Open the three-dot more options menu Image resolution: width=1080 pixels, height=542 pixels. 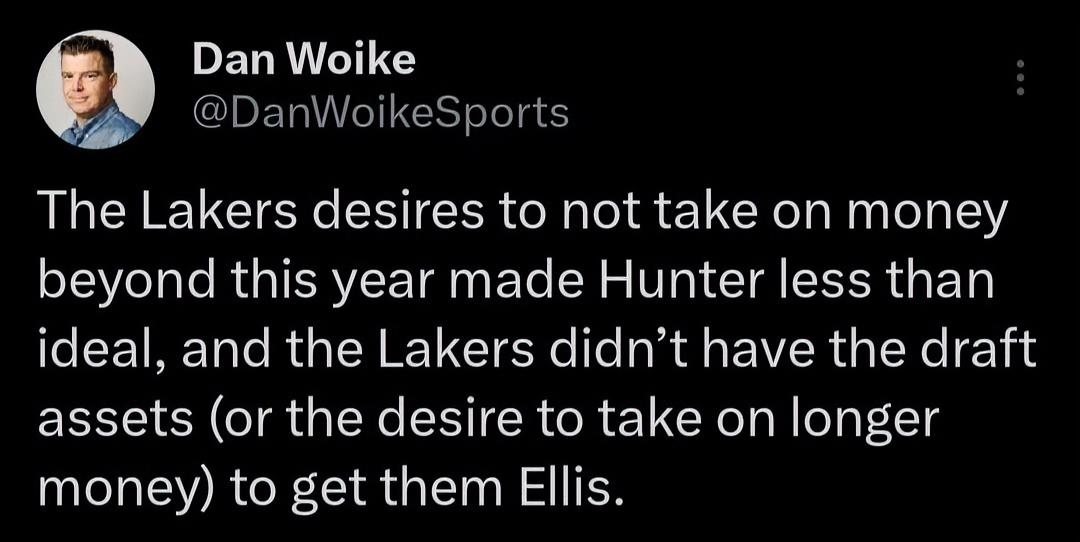(1019, 78)
